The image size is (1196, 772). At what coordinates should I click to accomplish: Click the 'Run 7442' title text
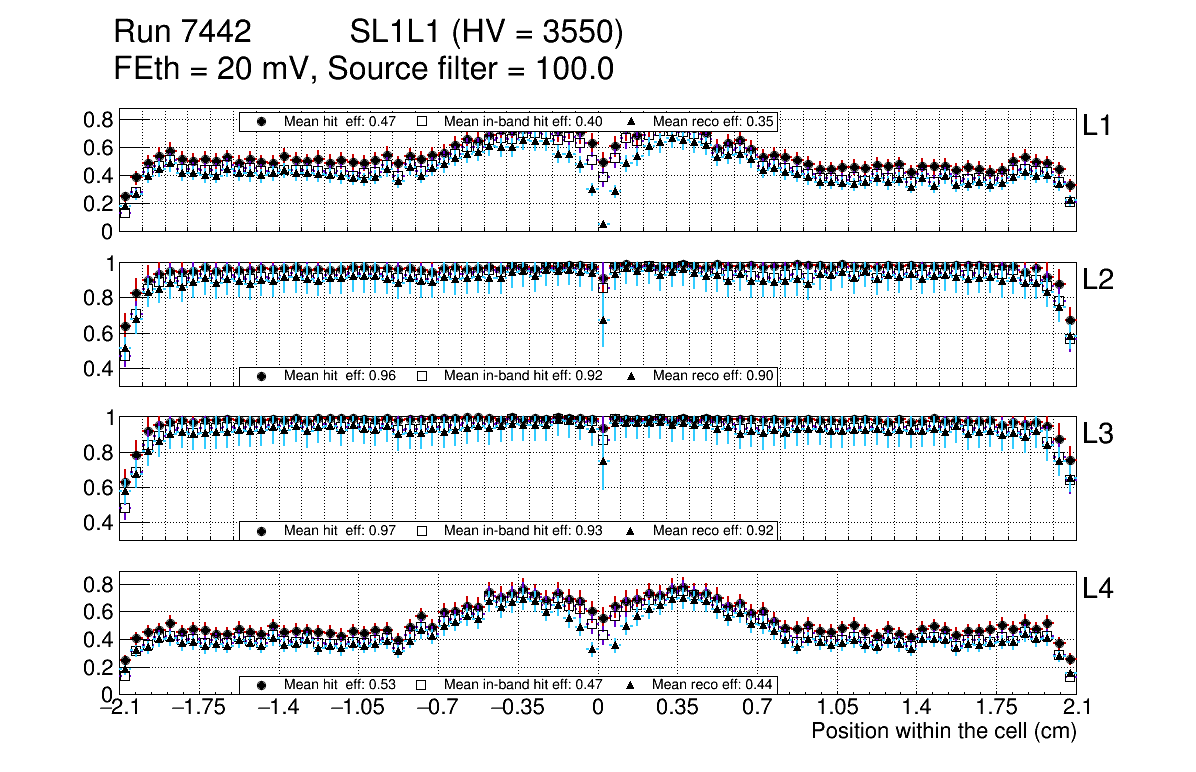[181, 33]
